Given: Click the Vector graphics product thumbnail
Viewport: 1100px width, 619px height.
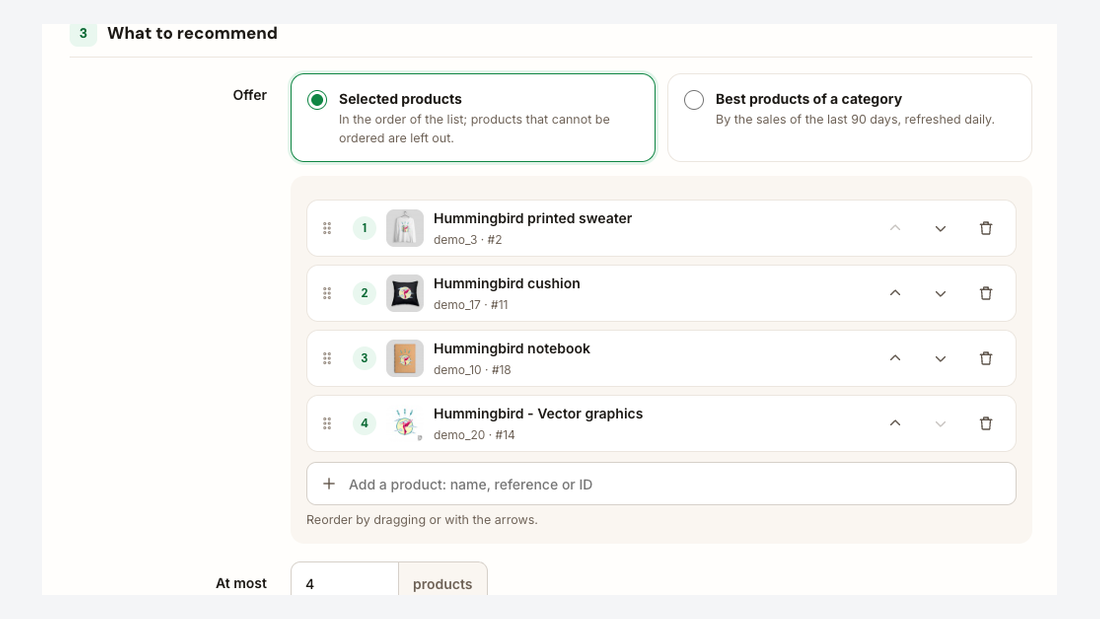Looking at the screenshot, I should [405, 423].
